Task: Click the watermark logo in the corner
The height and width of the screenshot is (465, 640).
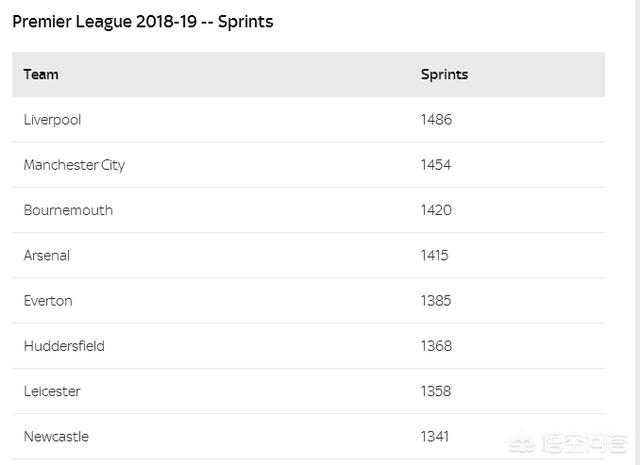Action: point(568,444)
